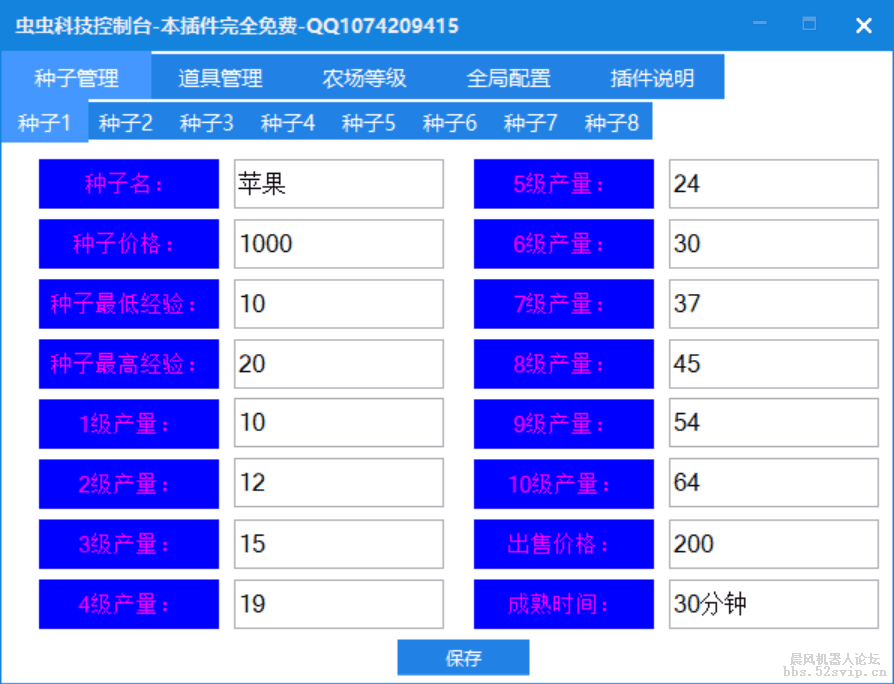The height and width of the screenshot is (684, 894).
Task: Click the 出售价格 field showing 200
Action: [773, 544]
